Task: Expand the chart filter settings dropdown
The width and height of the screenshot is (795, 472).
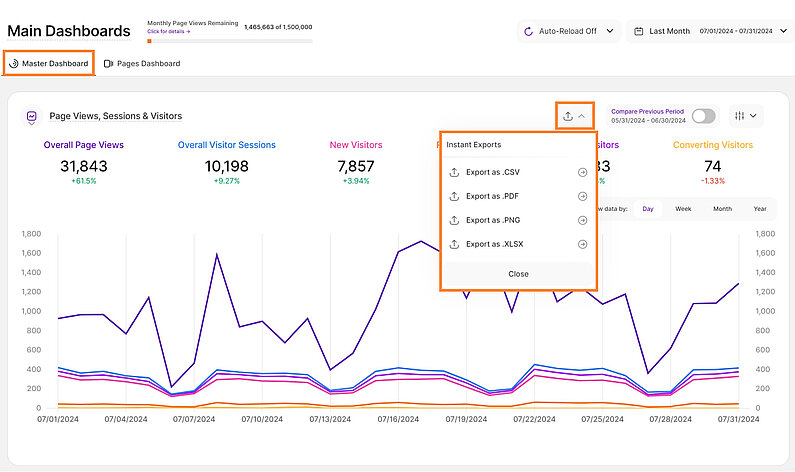Action: tap(745, 116)
